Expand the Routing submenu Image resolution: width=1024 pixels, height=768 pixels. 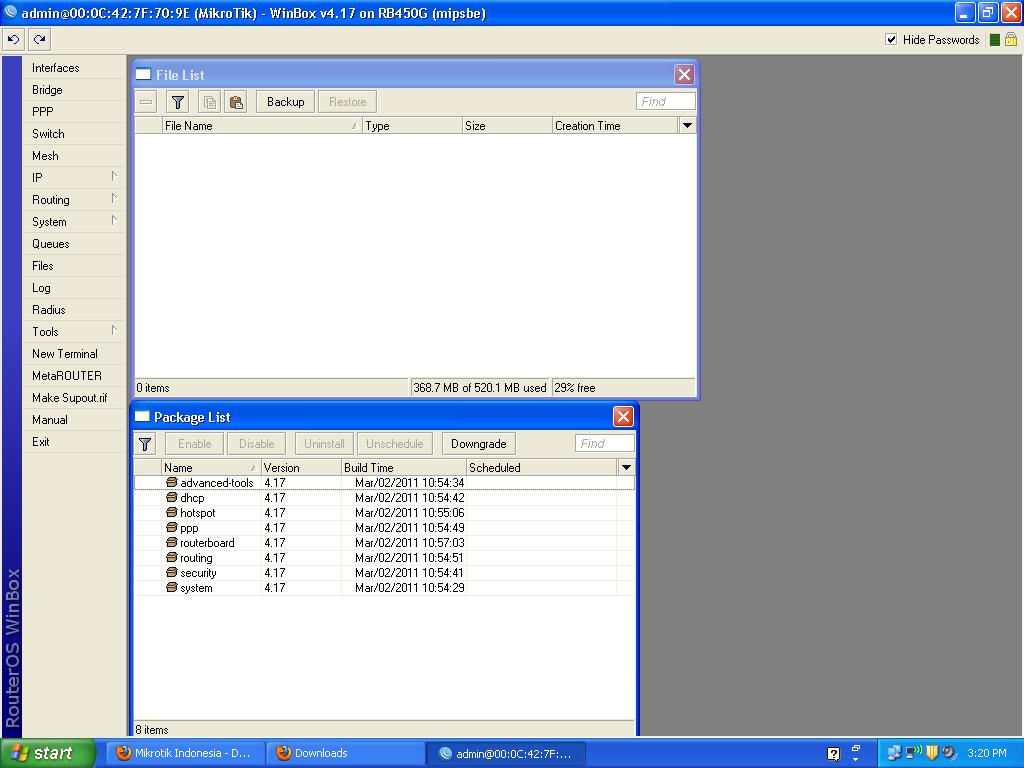click(74, 200)
